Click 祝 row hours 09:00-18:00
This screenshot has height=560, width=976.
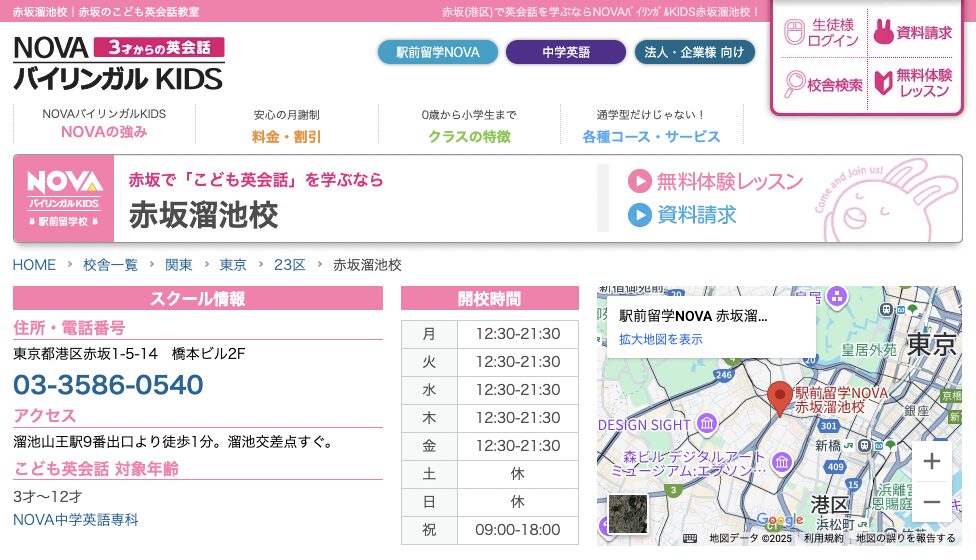tap(518, 530)
